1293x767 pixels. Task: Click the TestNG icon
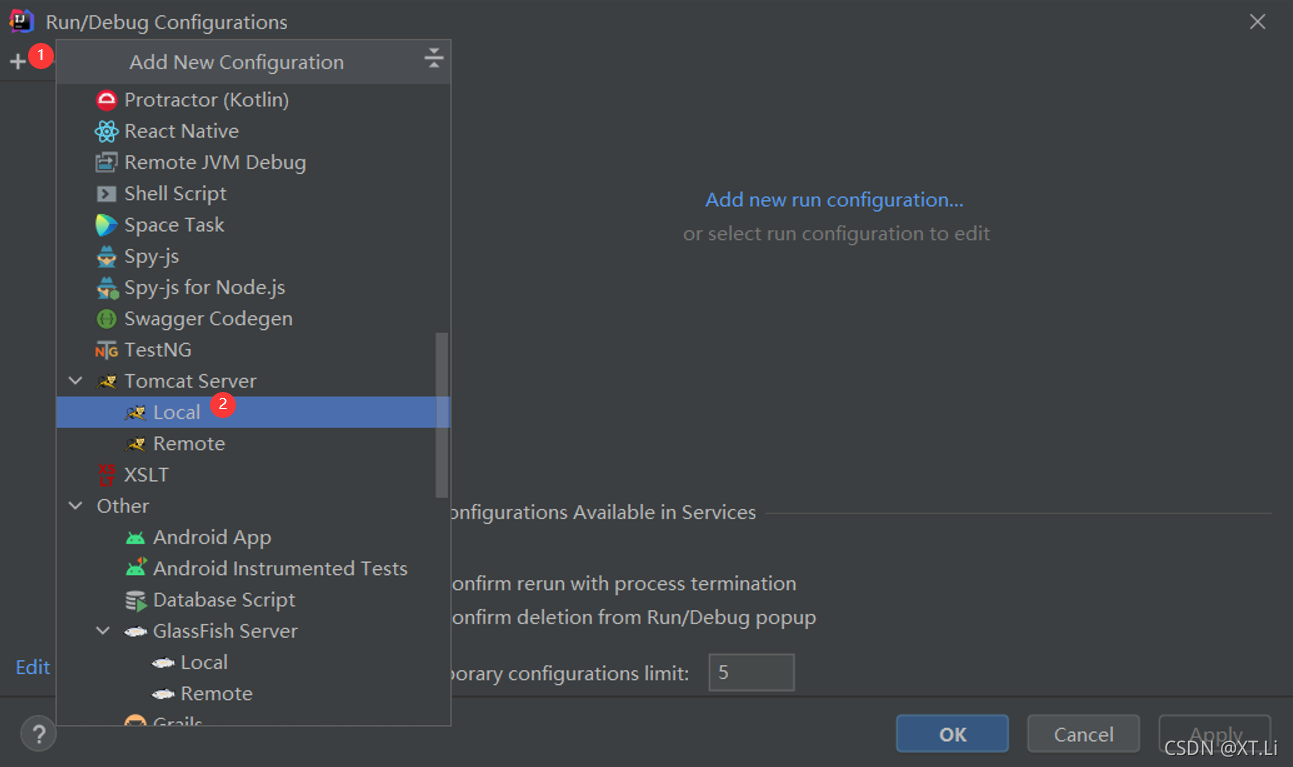(x=106, y=350)
